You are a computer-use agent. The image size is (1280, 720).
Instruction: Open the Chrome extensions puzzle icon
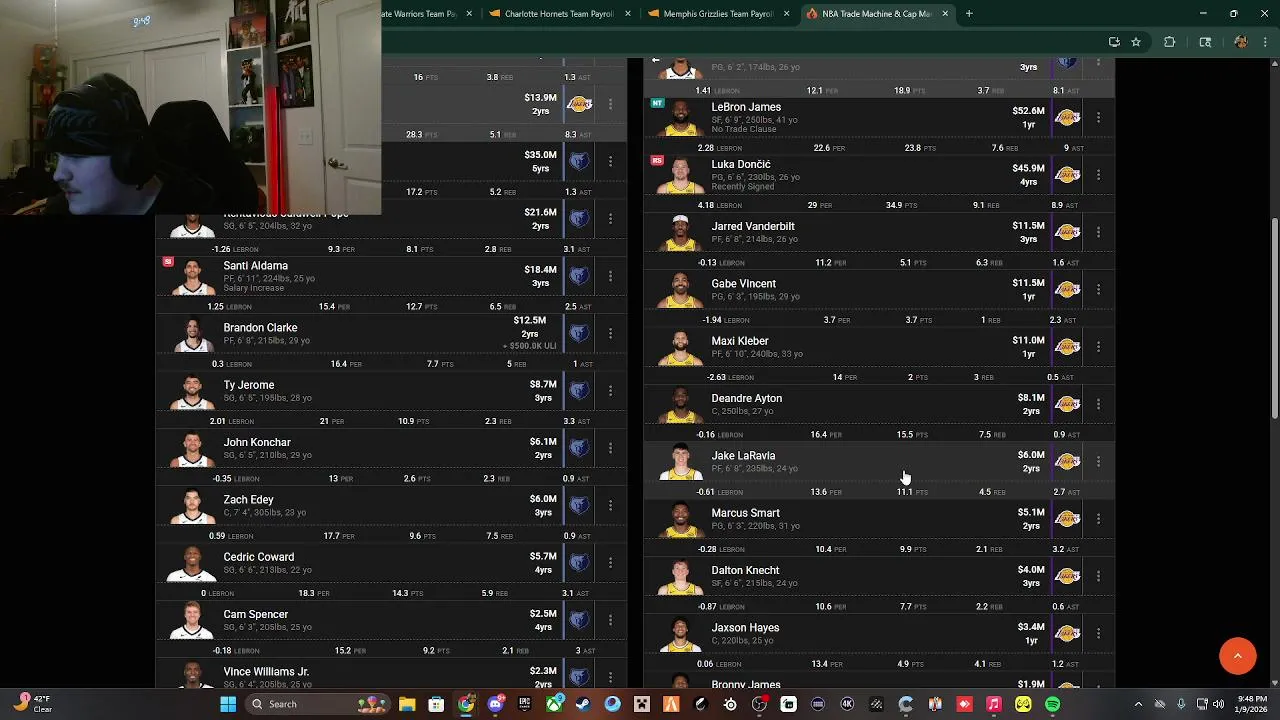[x=1169, y=42]
